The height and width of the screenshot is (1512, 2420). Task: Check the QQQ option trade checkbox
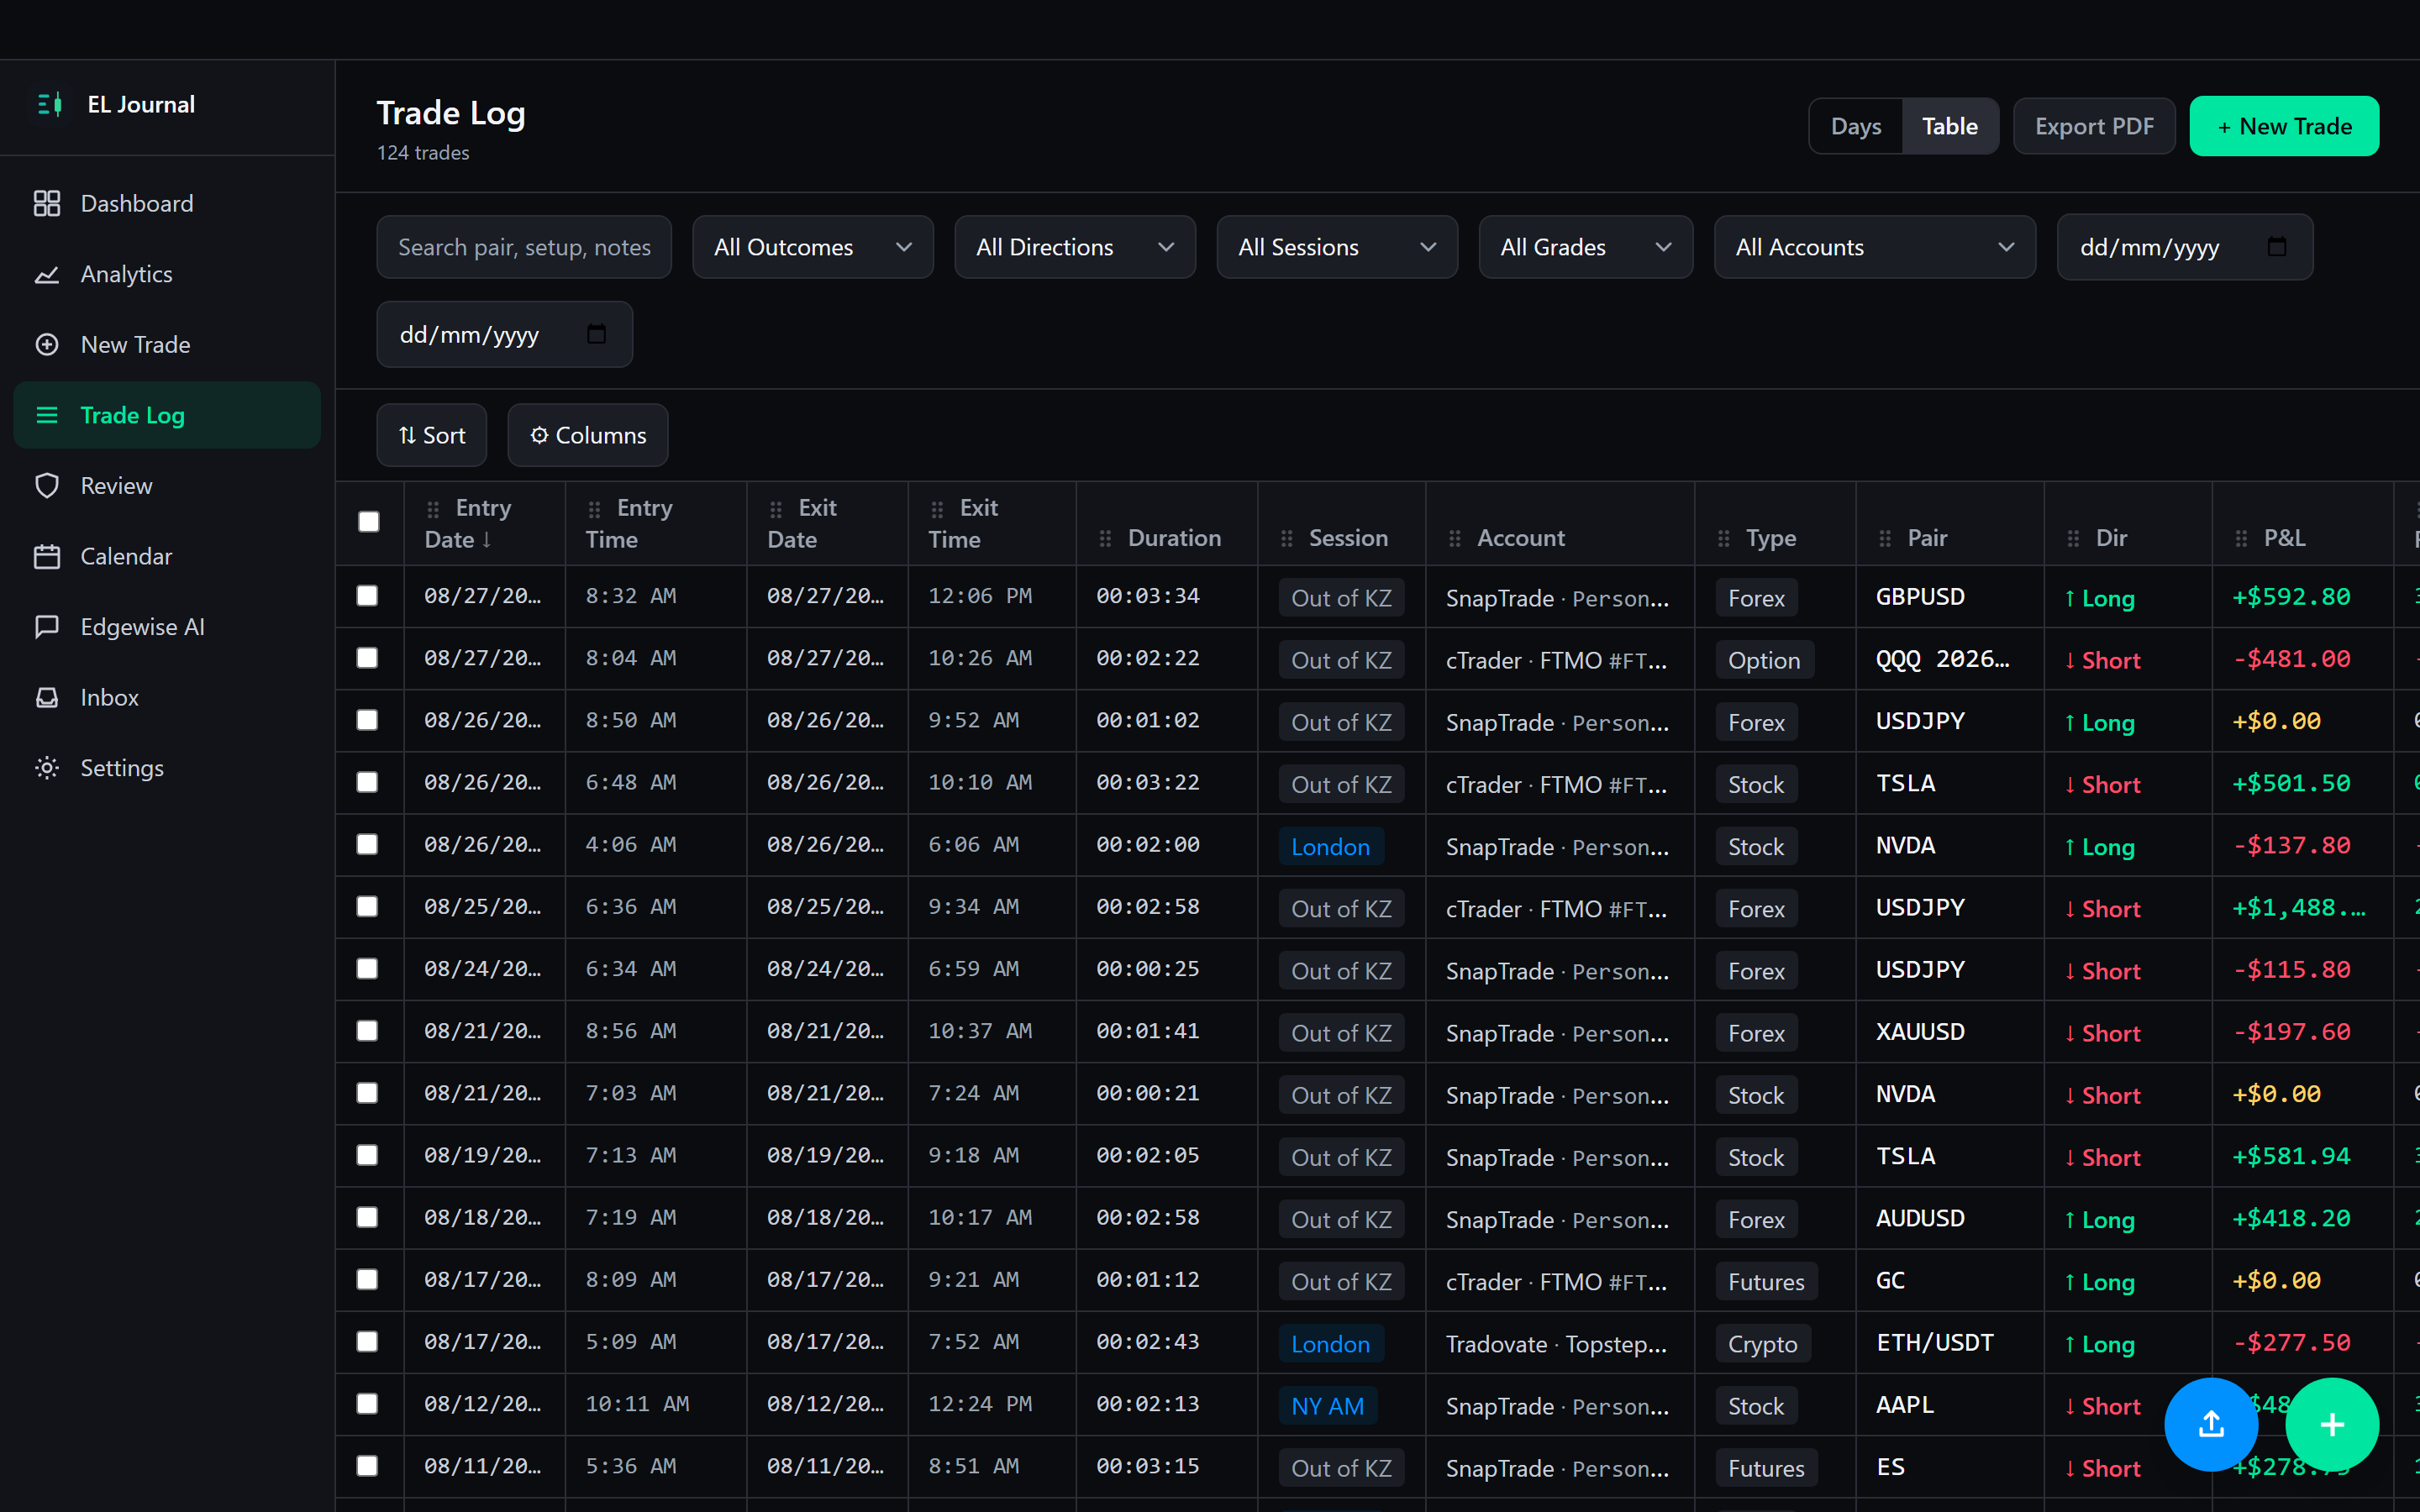click(x=367, y=658)
